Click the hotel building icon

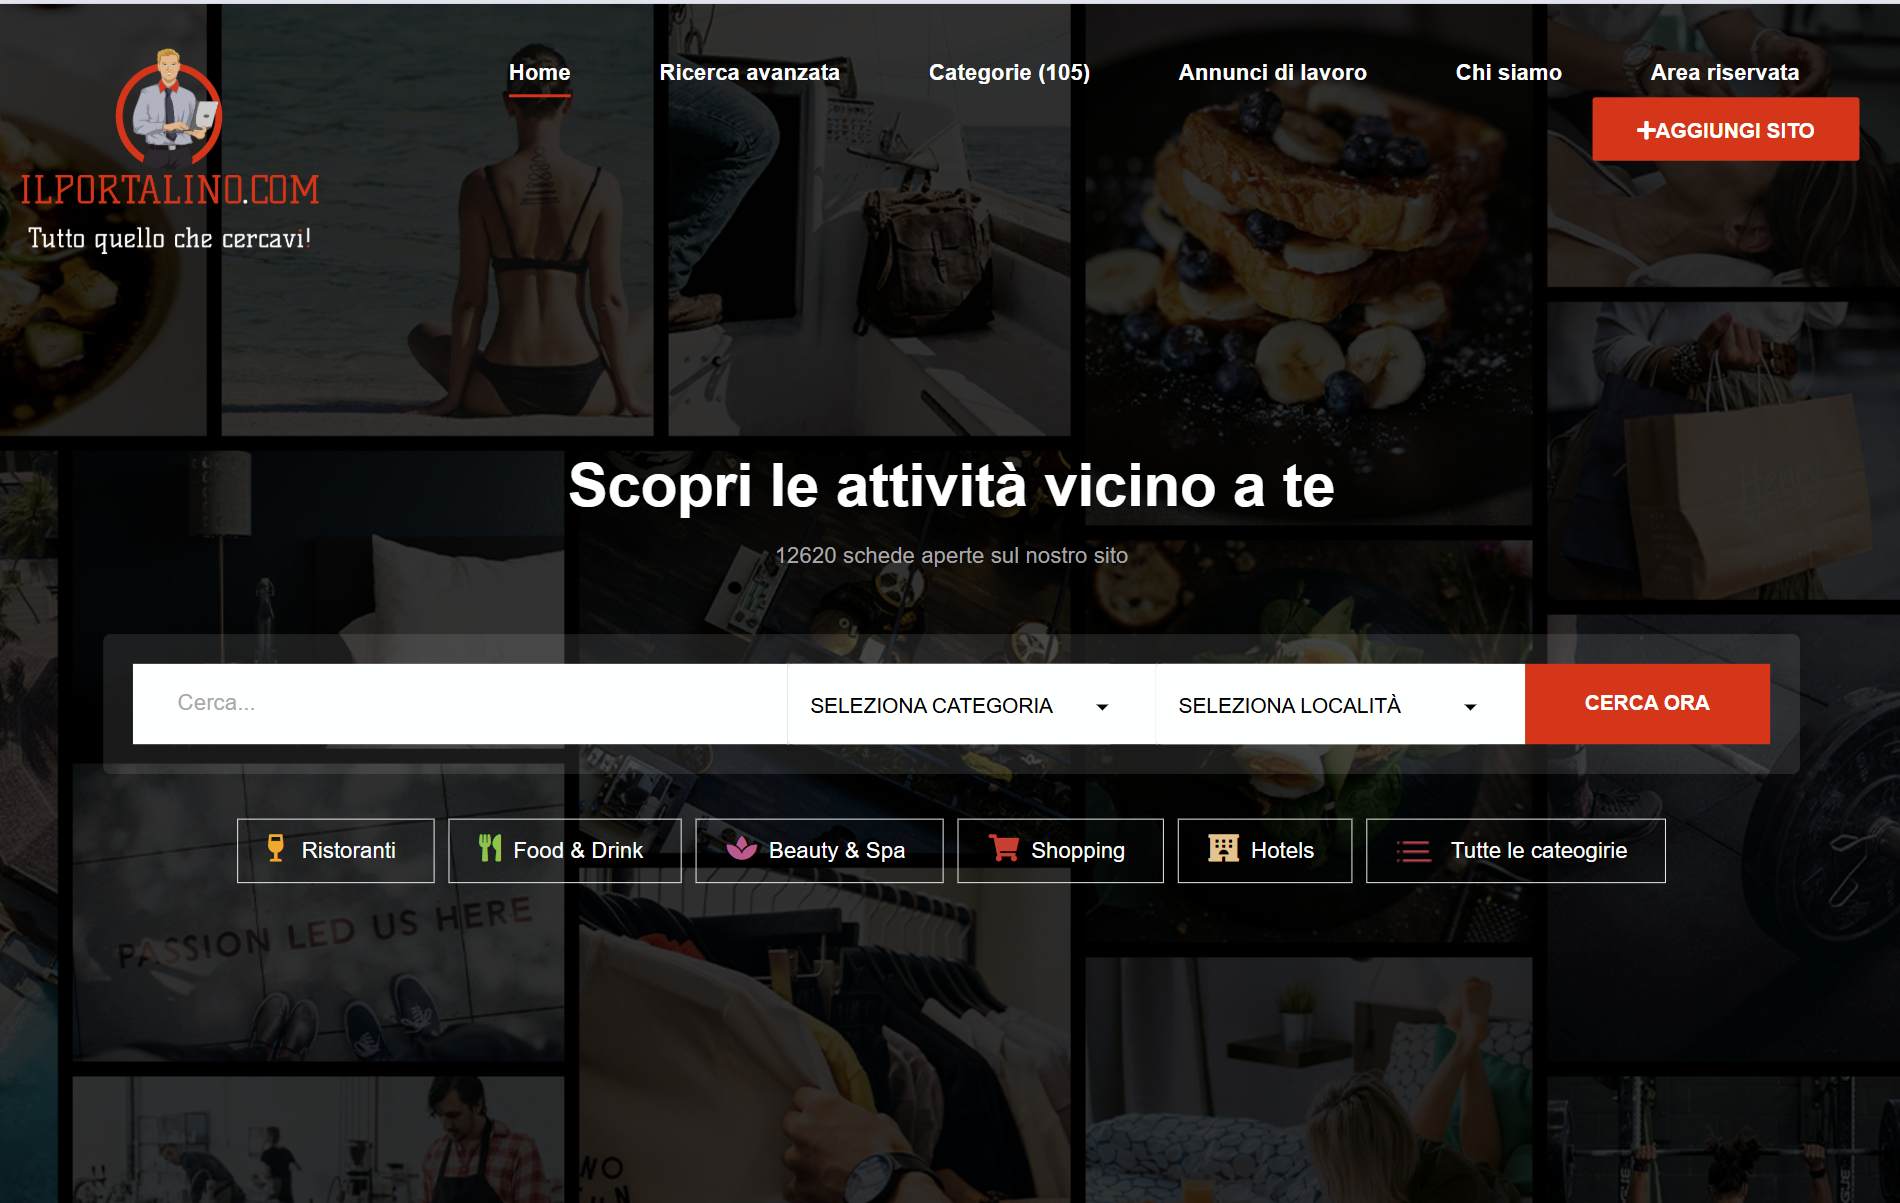click(x=1223, y=849)
